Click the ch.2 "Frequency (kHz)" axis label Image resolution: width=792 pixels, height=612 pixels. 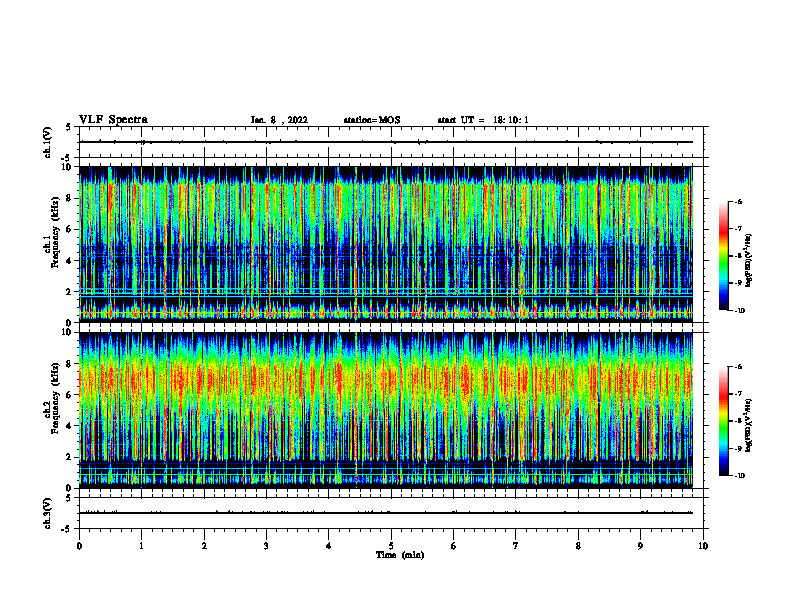(55, 398)
